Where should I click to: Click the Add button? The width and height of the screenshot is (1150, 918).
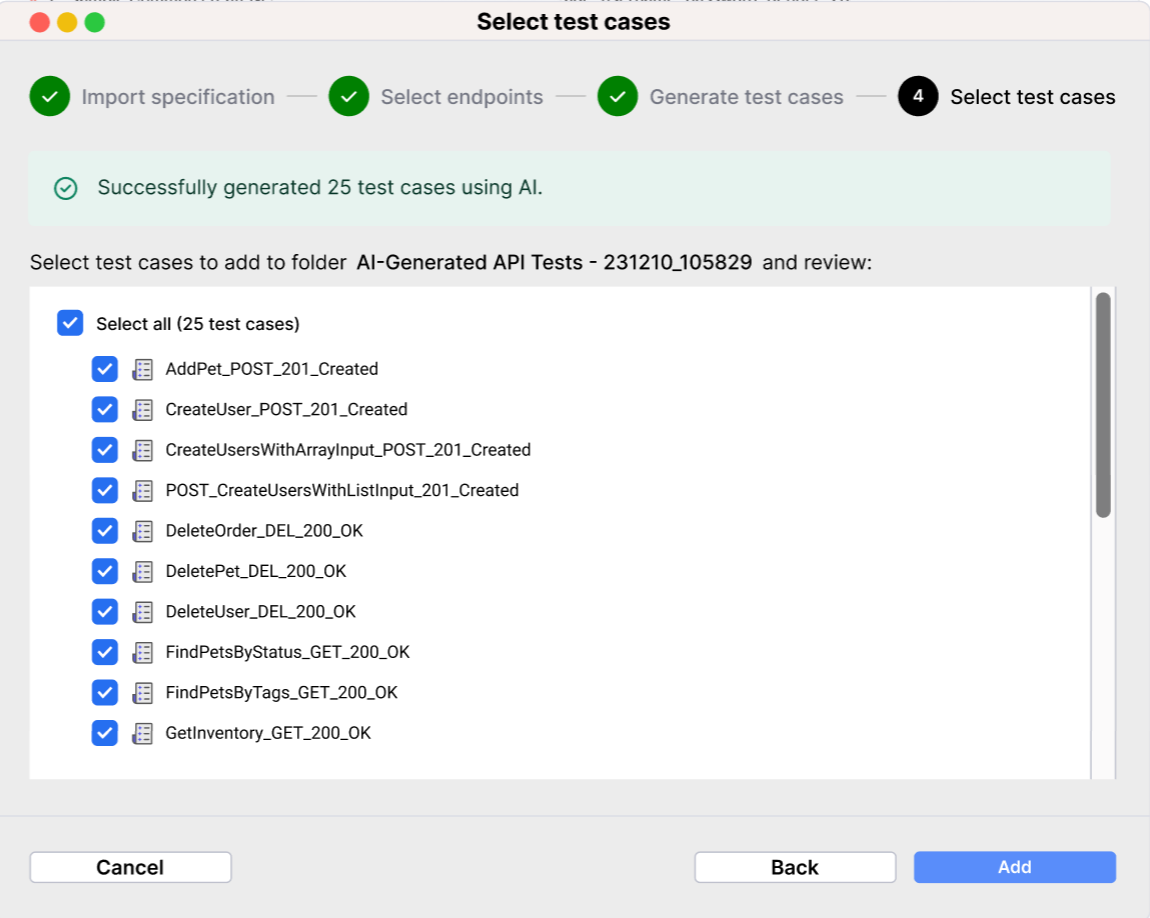[1015, 867]
